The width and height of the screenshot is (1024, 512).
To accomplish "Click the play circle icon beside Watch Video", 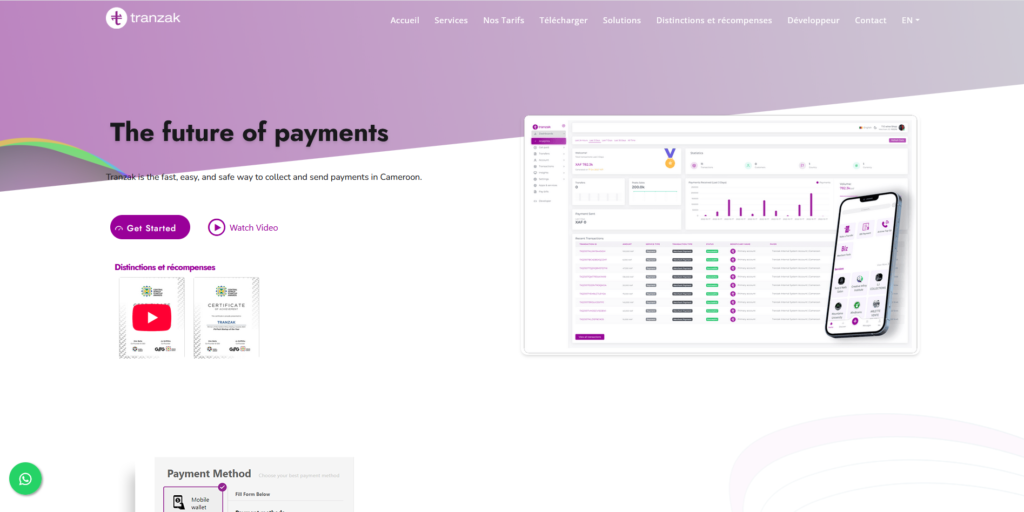I will (x=217, y=227).
